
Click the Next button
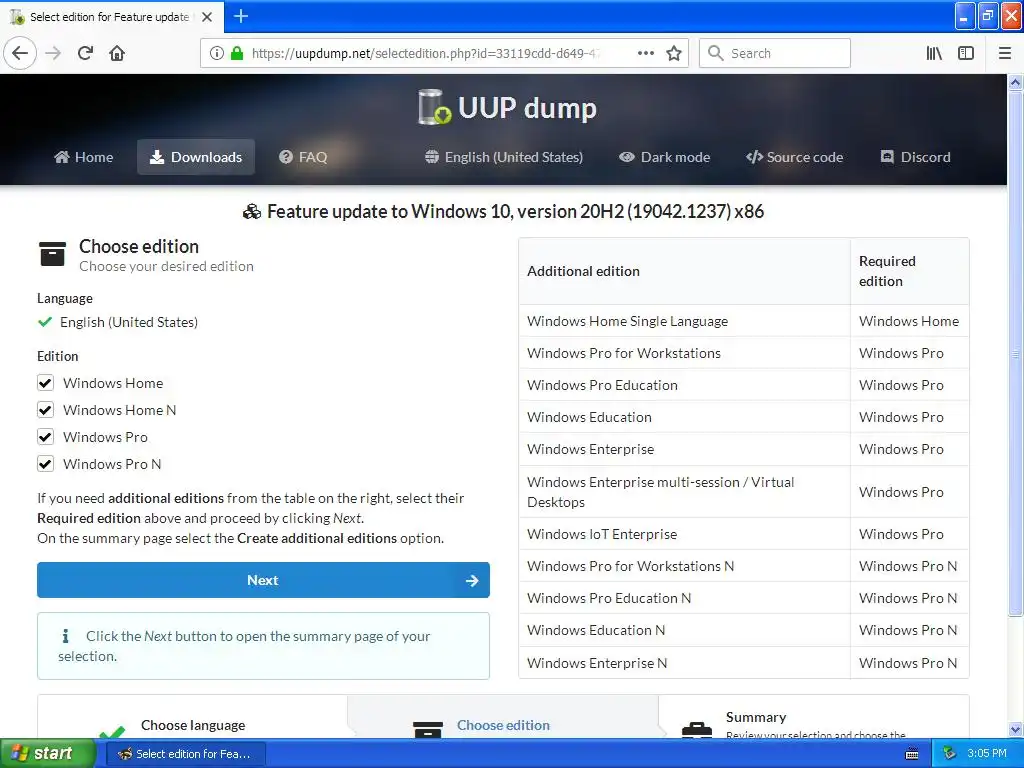coord(263,580)
